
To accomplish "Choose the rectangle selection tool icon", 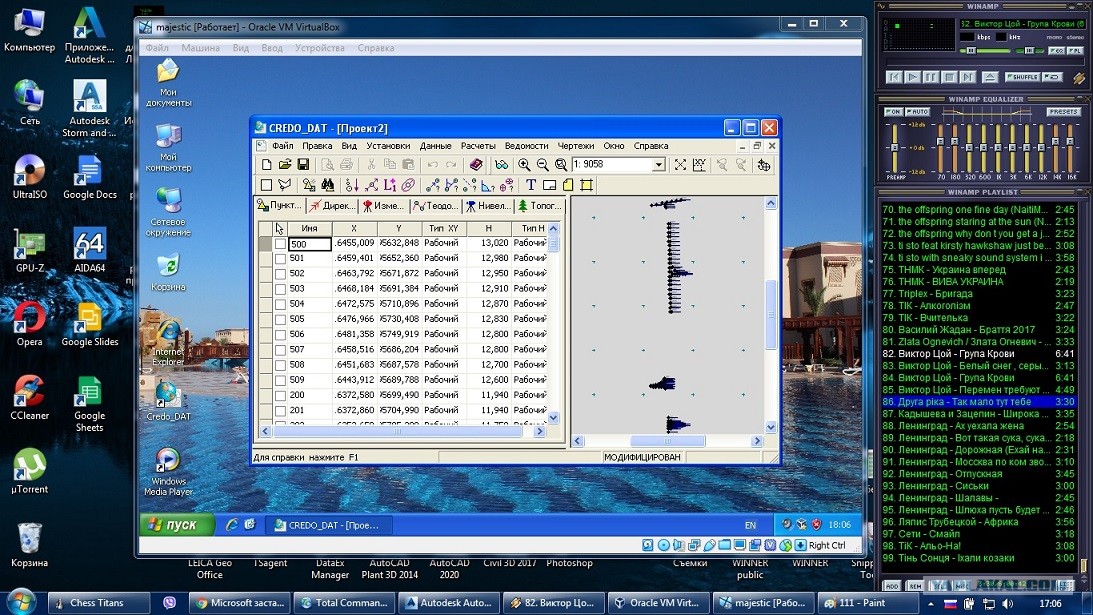I will coord(266,185).
